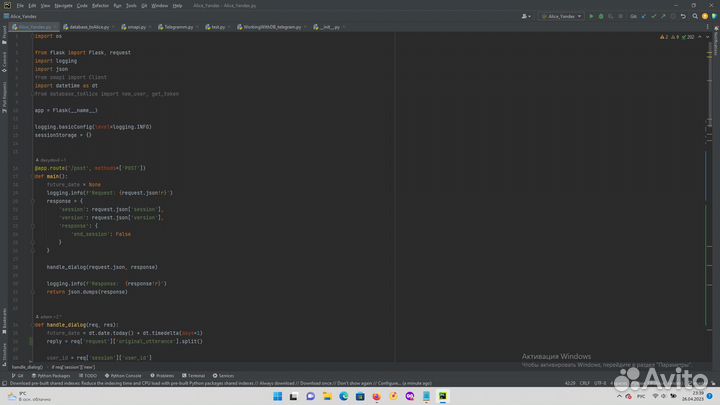
Task: Place cursor on 'app = Flask(__name__)' line
Action: [66, 110]
